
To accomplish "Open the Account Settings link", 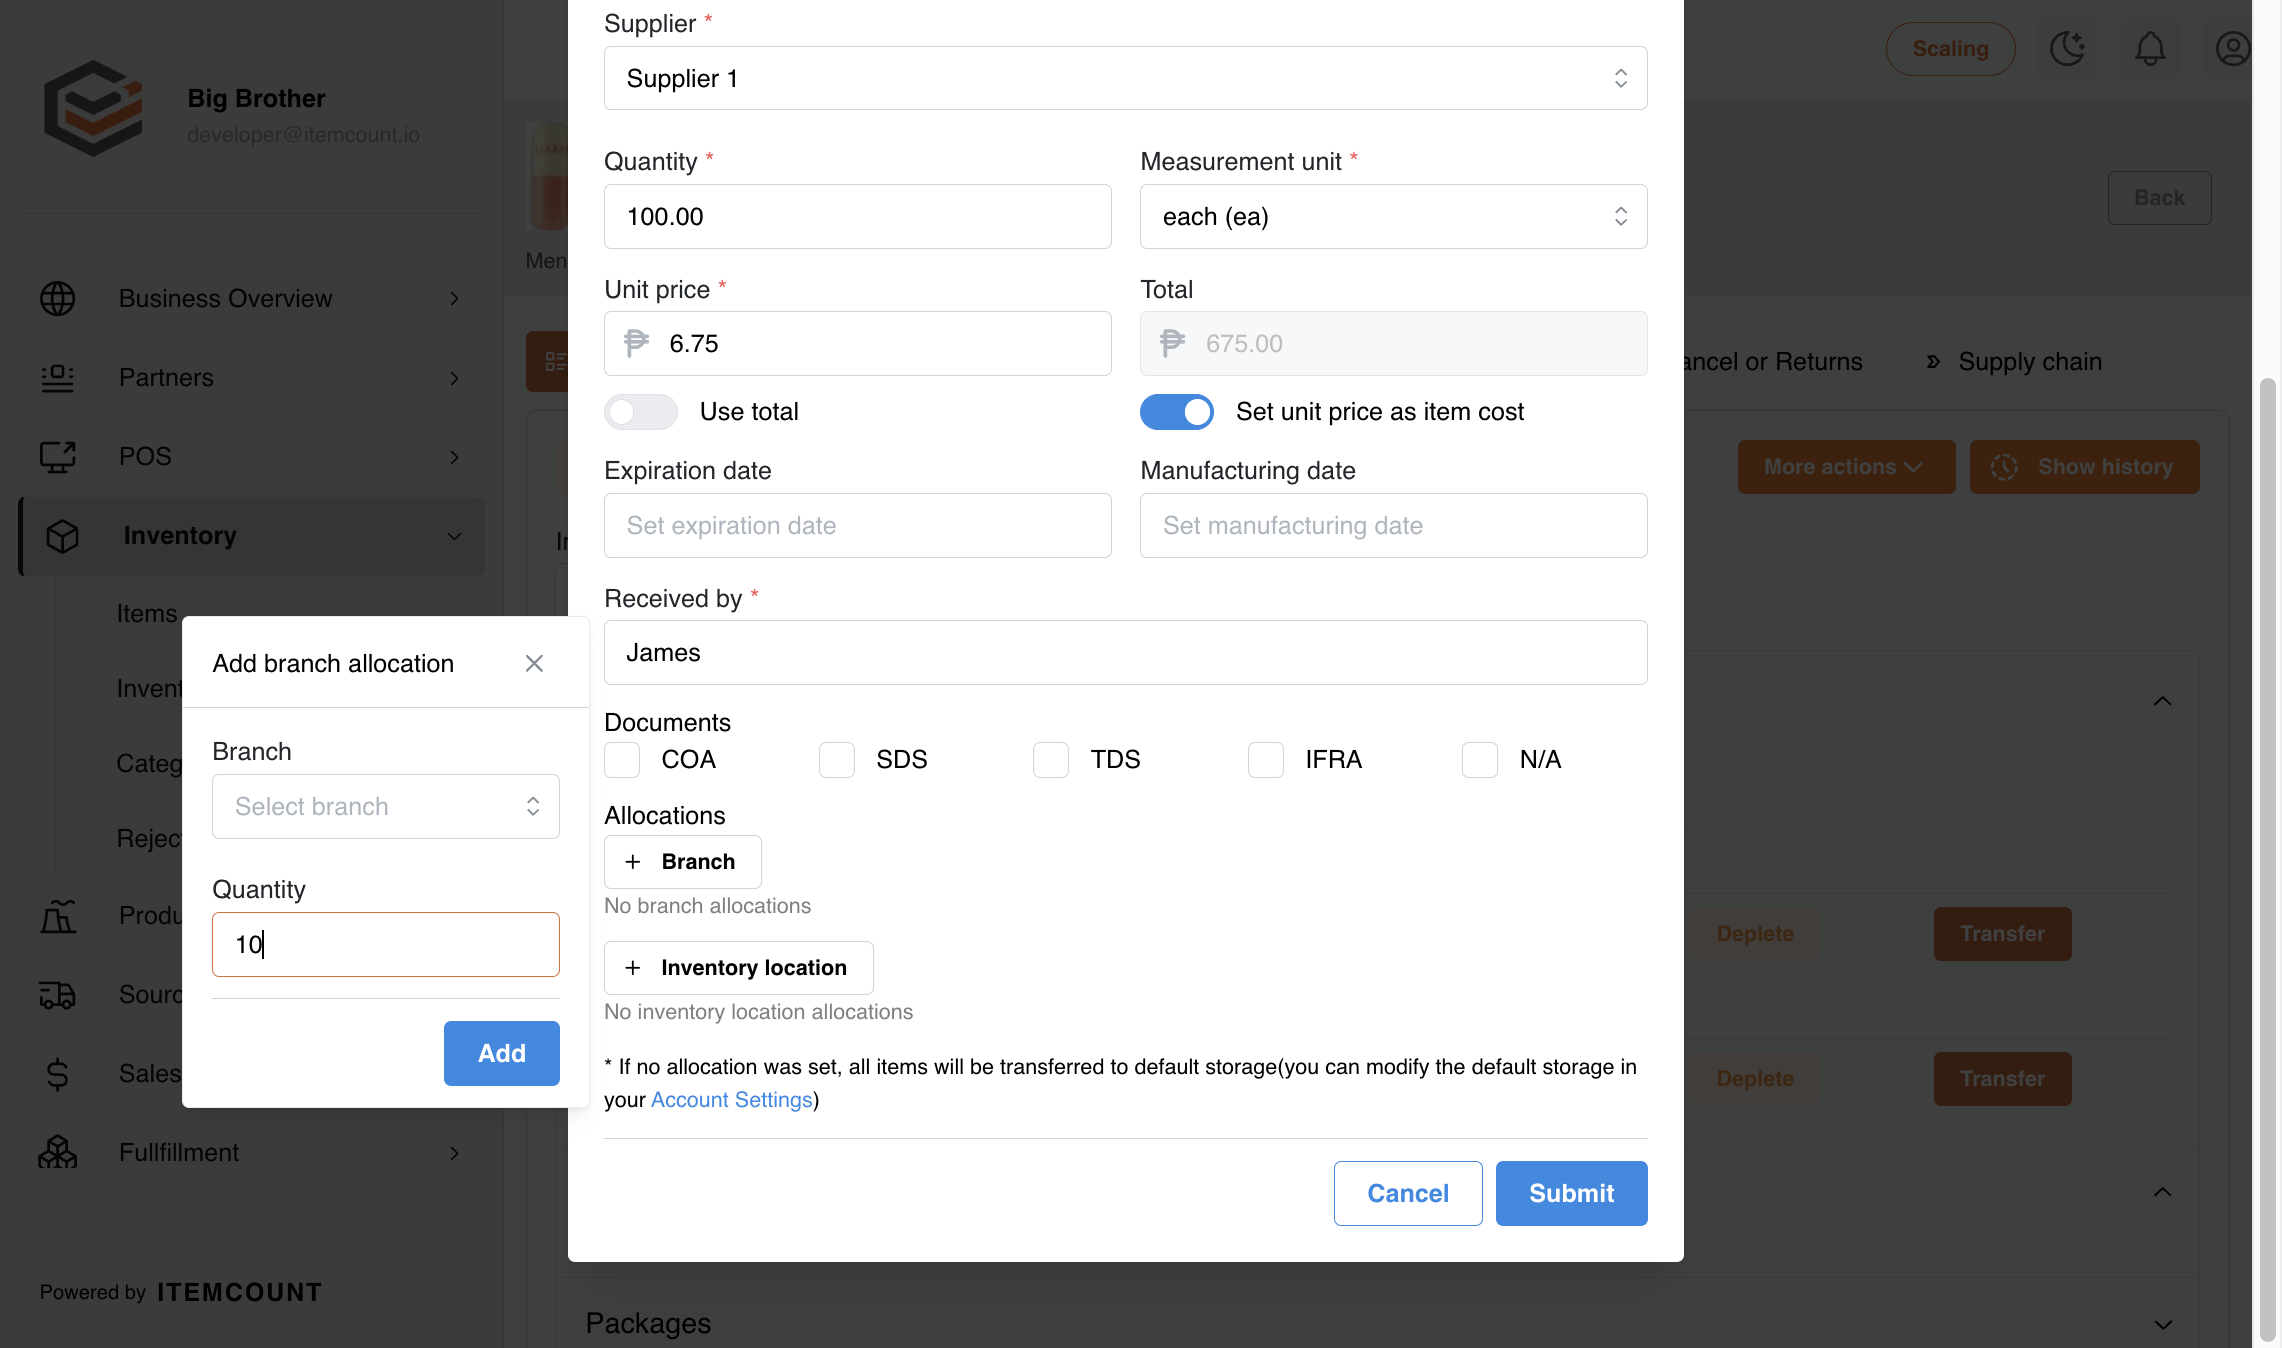I will coord(732,1100).
